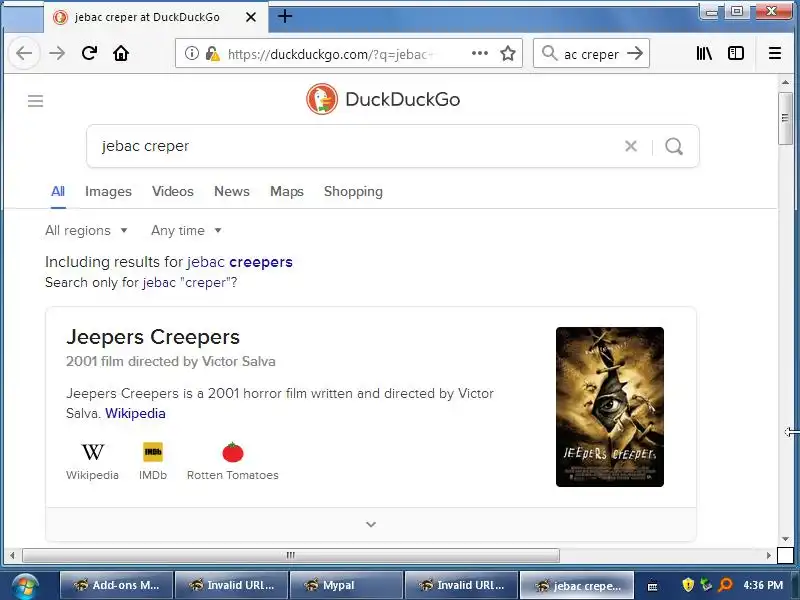800x600 pixels.
Task: Clear the DuckDuckGo search query
Action: click(631, 146)
